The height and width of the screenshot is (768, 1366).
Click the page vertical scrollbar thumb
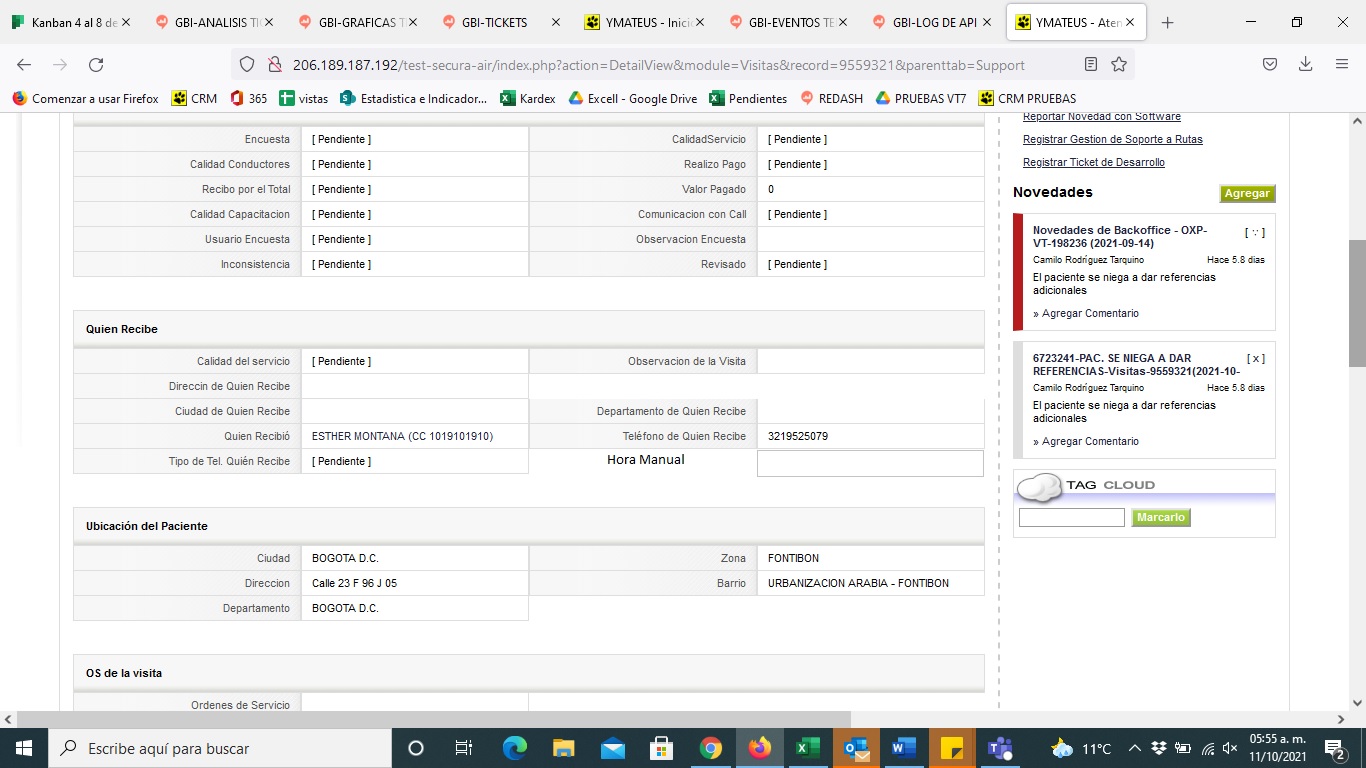[x=1357, y=304]
